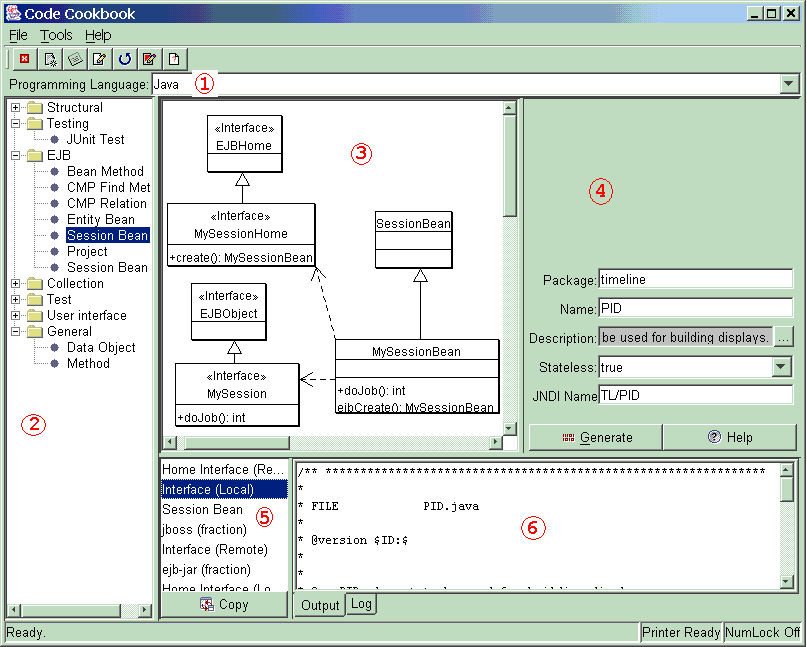Click the red X exit toolbar icon
807x647 pixels.
pyautogui.click(x=24, y=59)
